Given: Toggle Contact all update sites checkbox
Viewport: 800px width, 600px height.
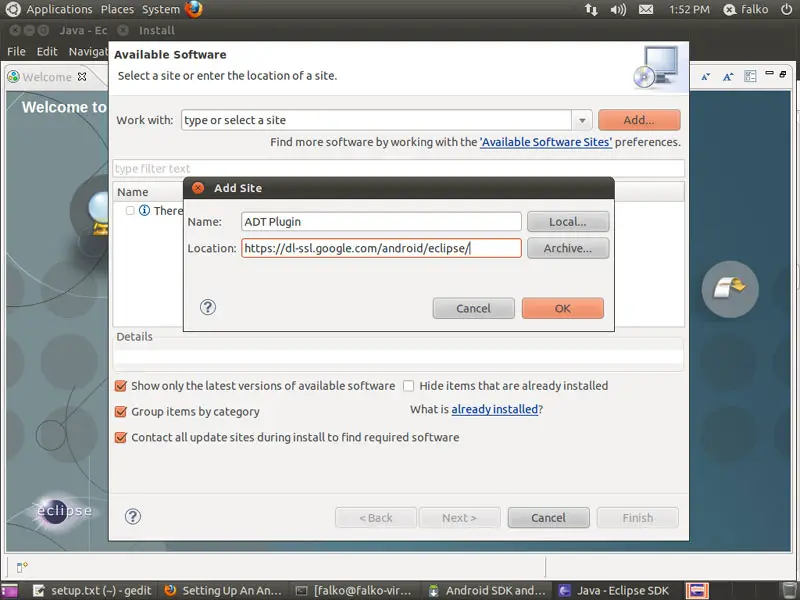Looking at the screenshot, I should click(x=120, y=437).
